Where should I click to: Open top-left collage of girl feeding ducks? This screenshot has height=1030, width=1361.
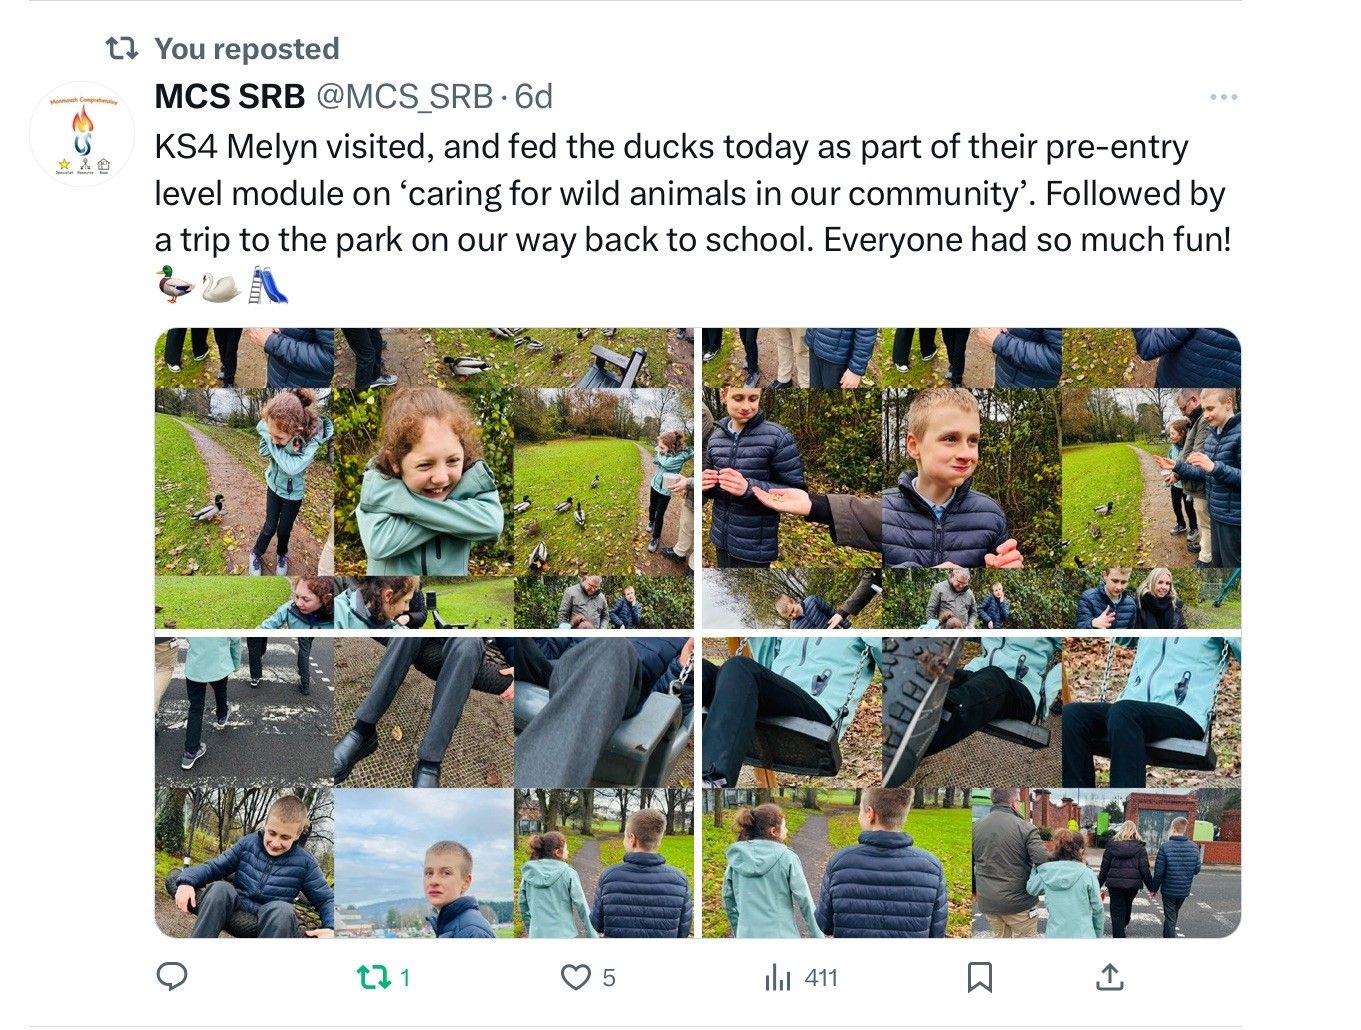point(424,478)
